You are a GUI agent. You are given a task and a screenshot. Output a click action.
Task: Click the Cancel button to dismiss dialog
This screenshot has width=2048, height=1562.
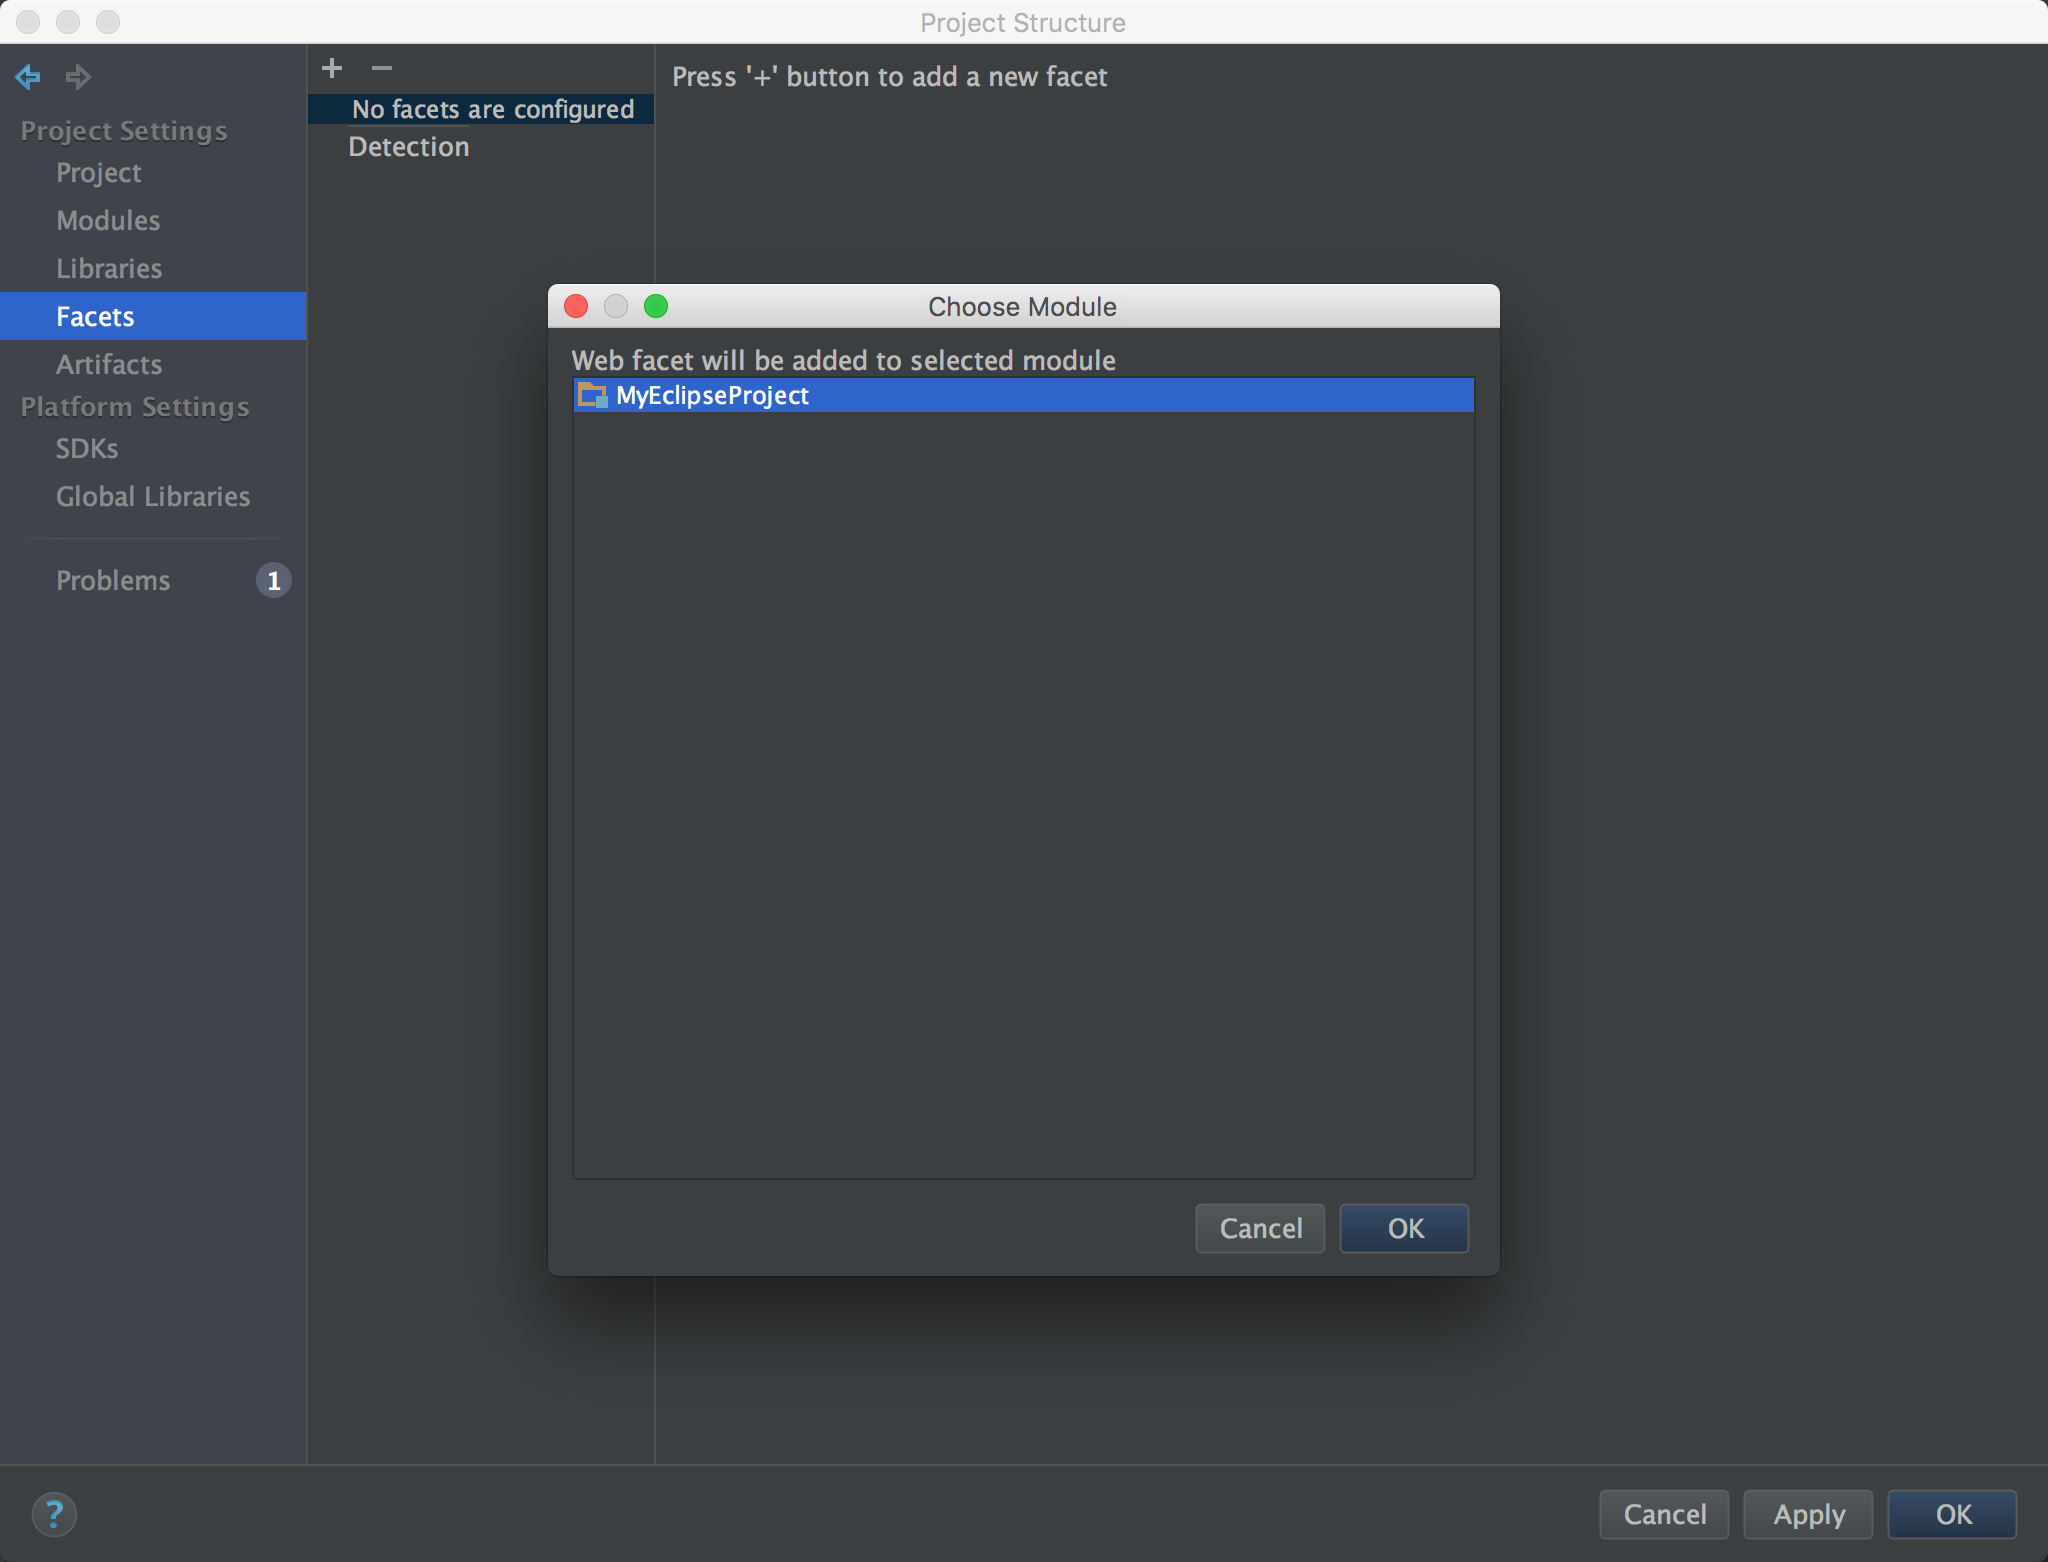click(x=1260, y=1227)
